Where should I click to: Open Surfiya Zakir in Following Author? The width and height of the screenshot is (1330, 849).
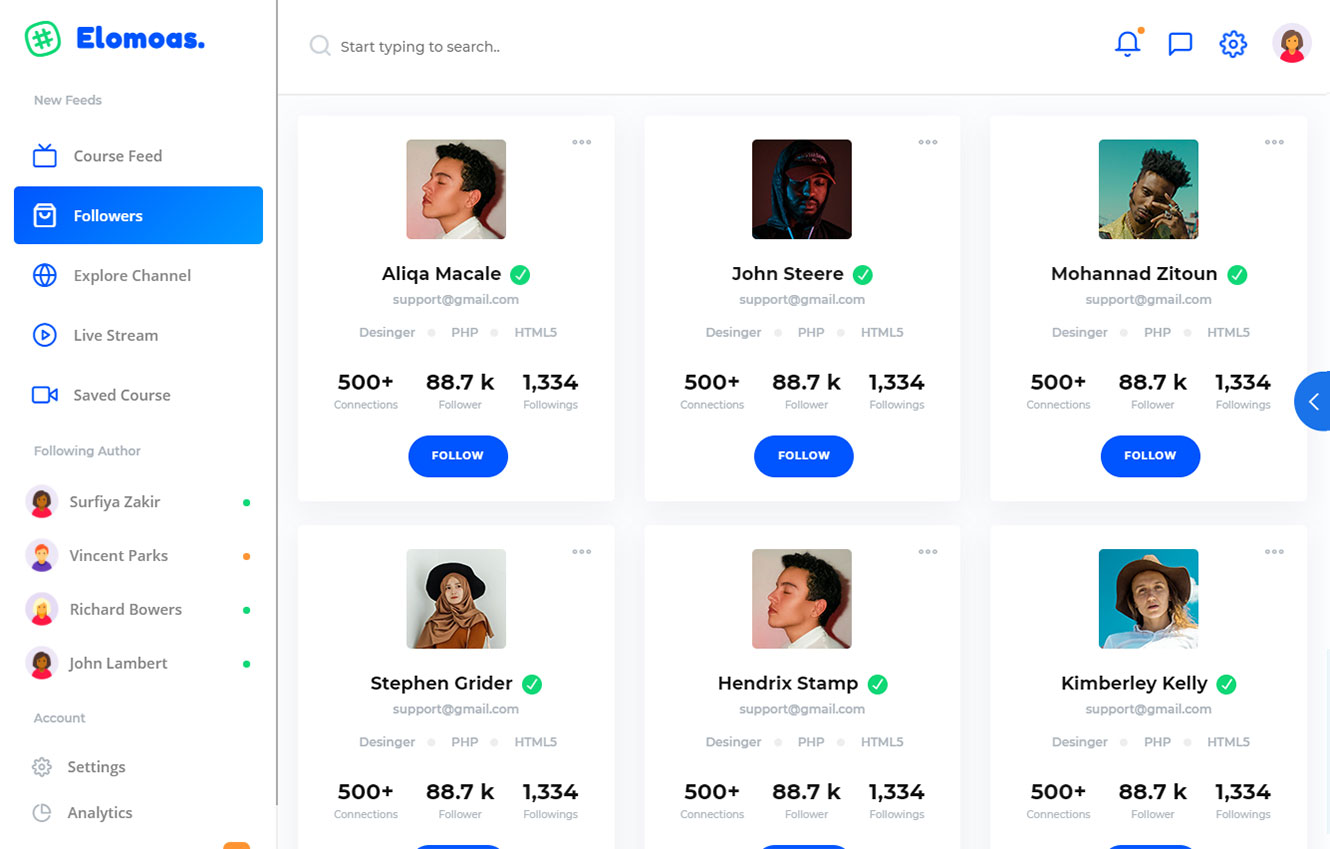(114, 502)
